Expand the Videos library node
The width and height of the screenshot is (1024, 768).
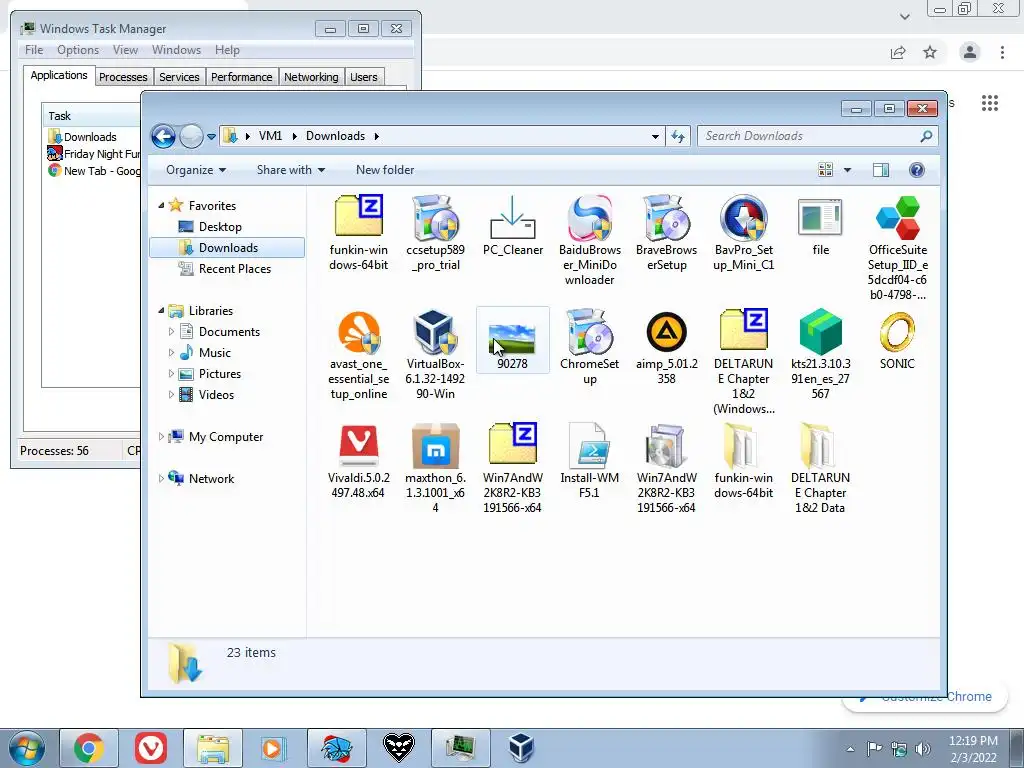[x=171, y=394]
